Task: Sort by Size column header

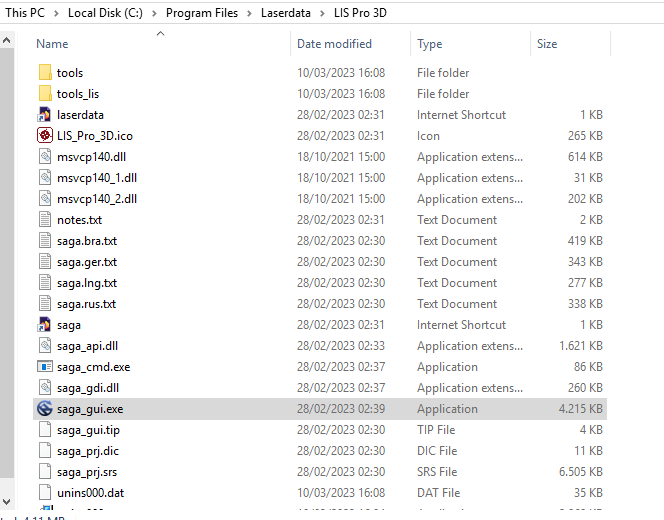Action: click(547, 44)
